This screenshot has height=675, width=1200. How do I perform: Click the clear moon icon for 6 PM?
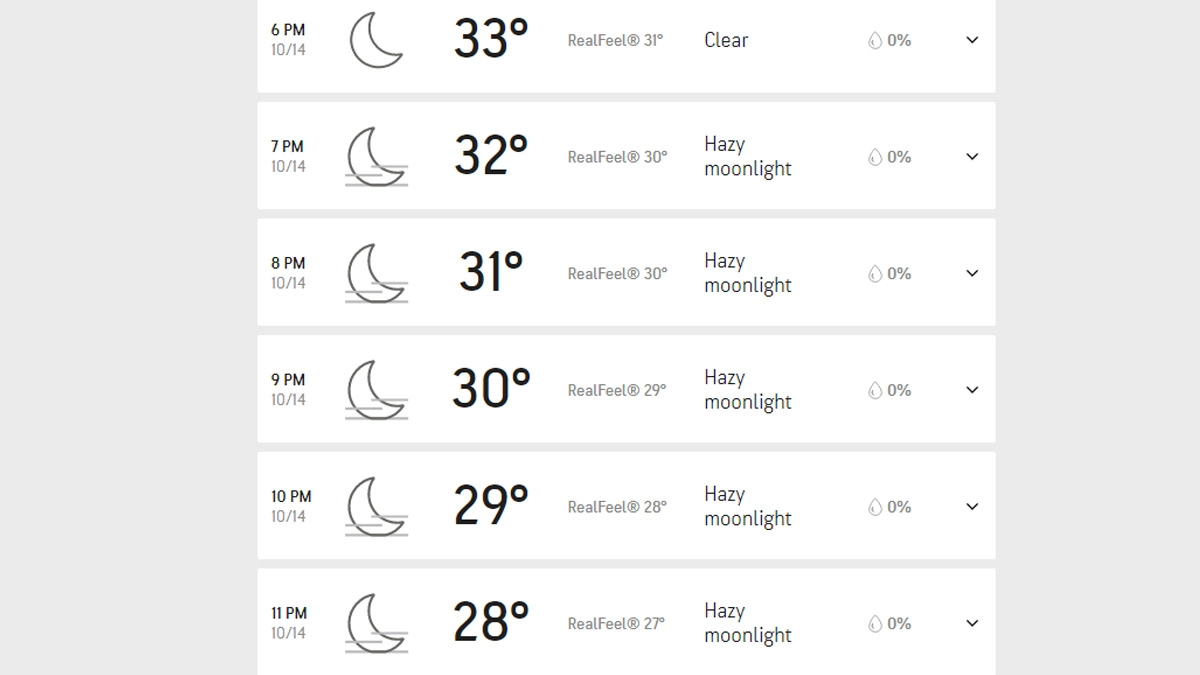(x=376, y=40)
